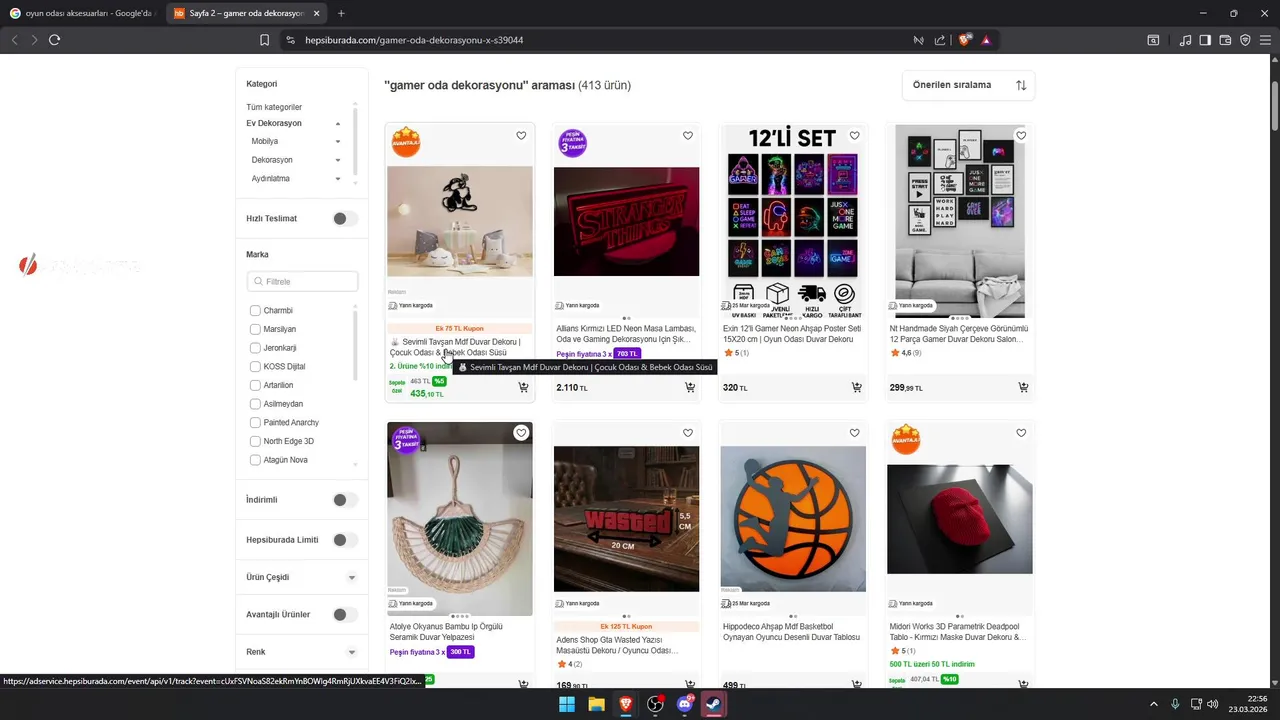Open the Brave Wallet icon
The width and height of the screenshot is (1280, 720).
1225,40
